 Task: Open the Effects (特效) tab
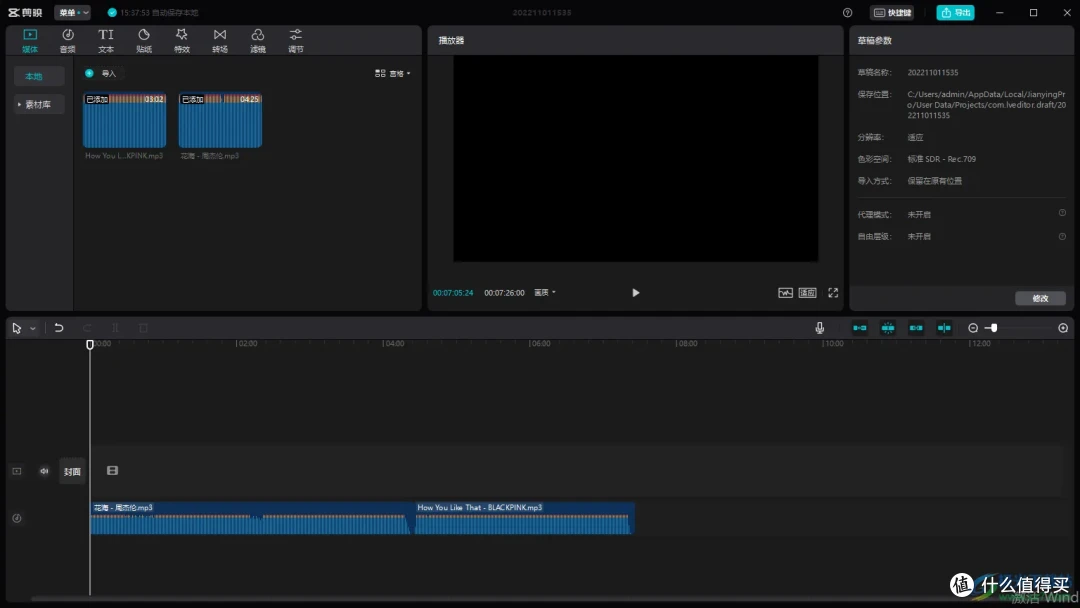pyautogui.click(x=182, y=41)
